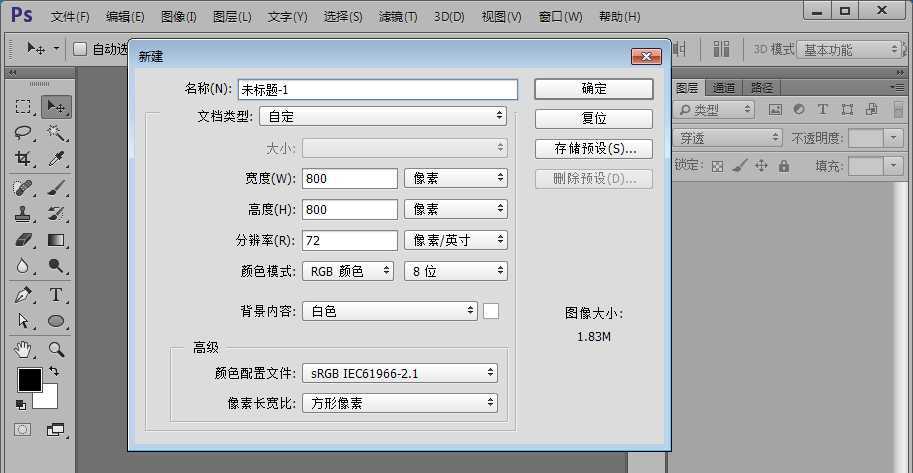This screenshot has width=913, height=473.
Task: Click the 存储预设(S)... button
Action: click(x=594, y=149)
